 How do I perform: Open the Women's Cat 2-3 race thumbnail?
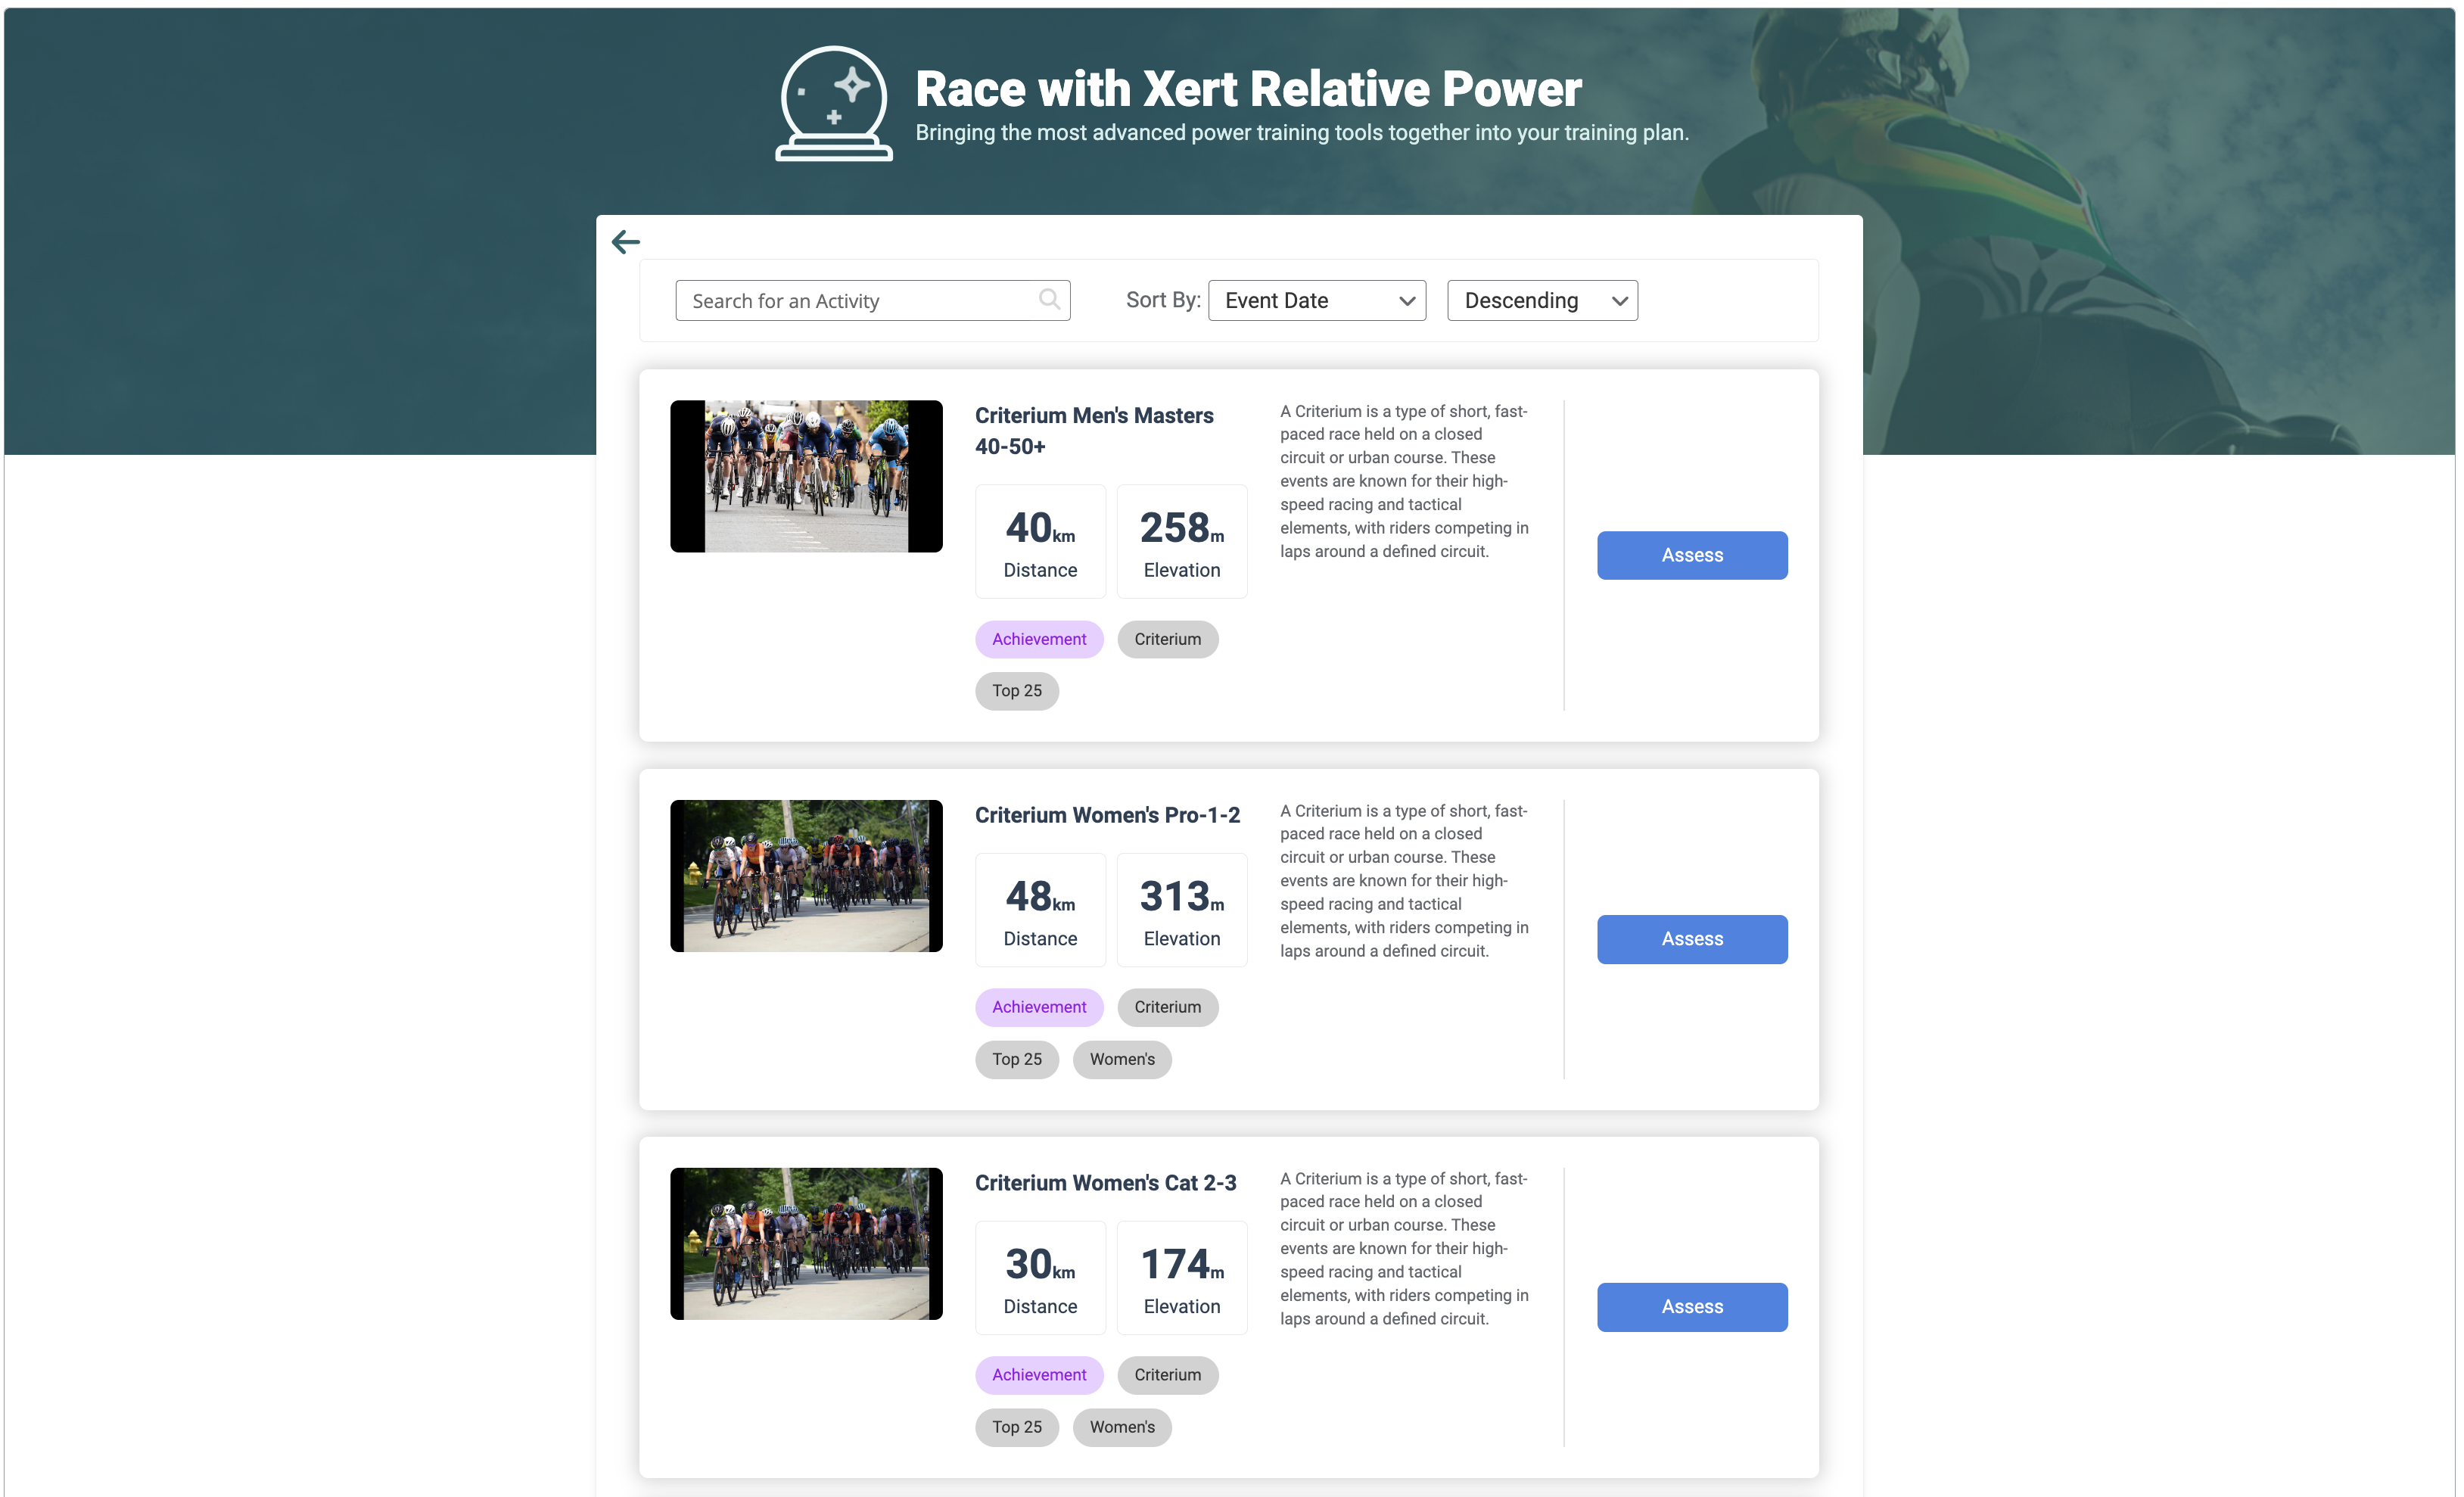coord(806,1244)
